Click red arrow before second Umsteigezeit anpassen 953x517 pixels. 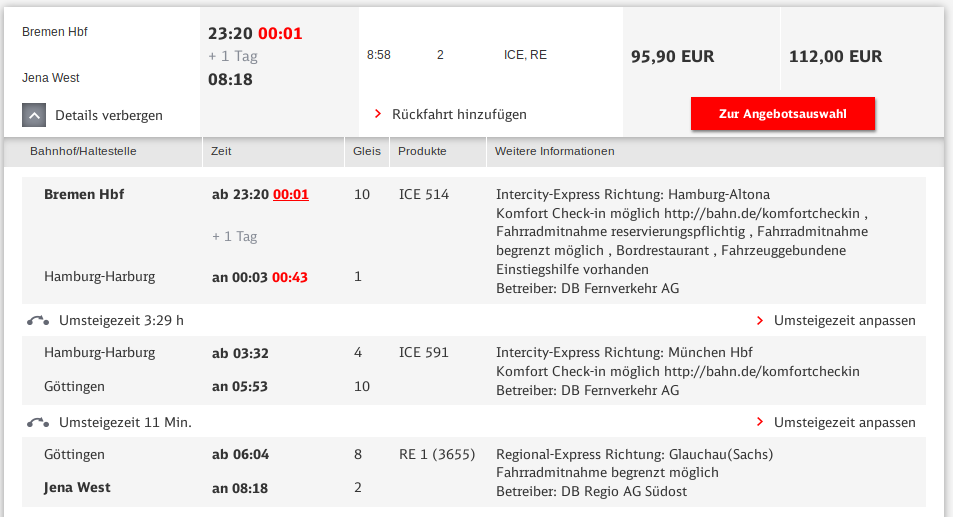tap(760, 422)
